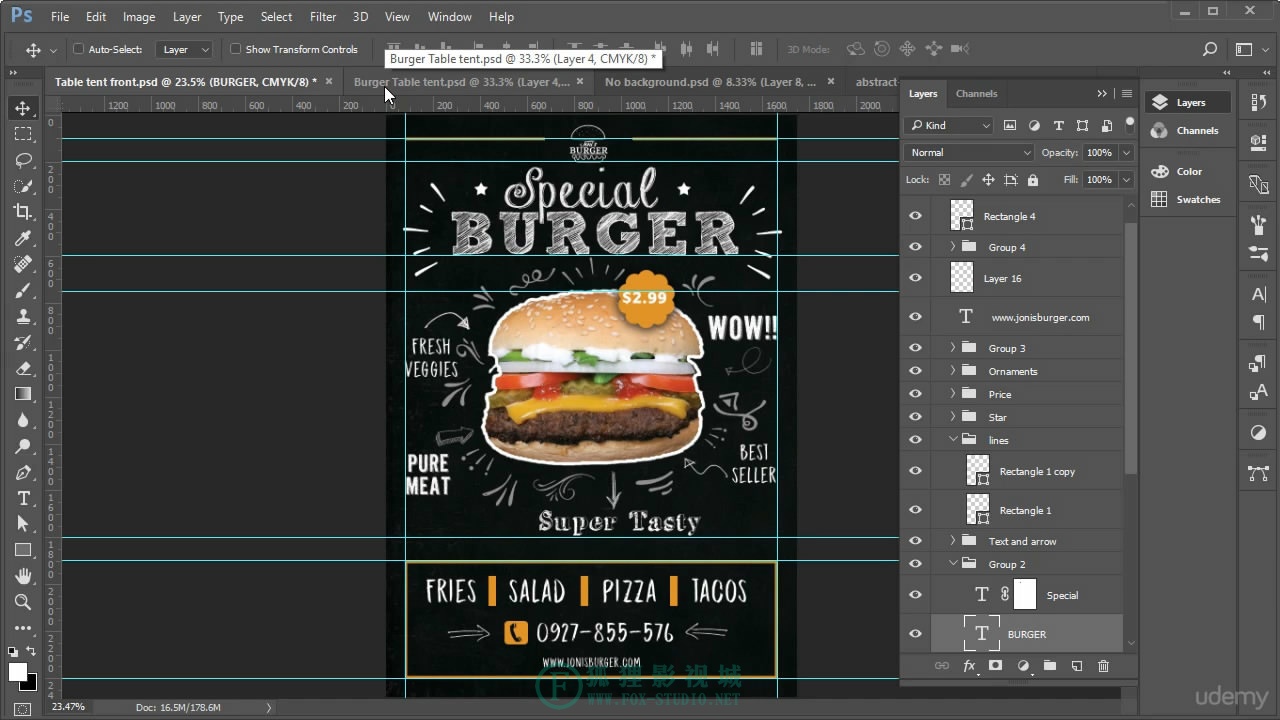Open the search magnifier in options bar
Screen dimensions: 1280x720
click(1210, 49)
